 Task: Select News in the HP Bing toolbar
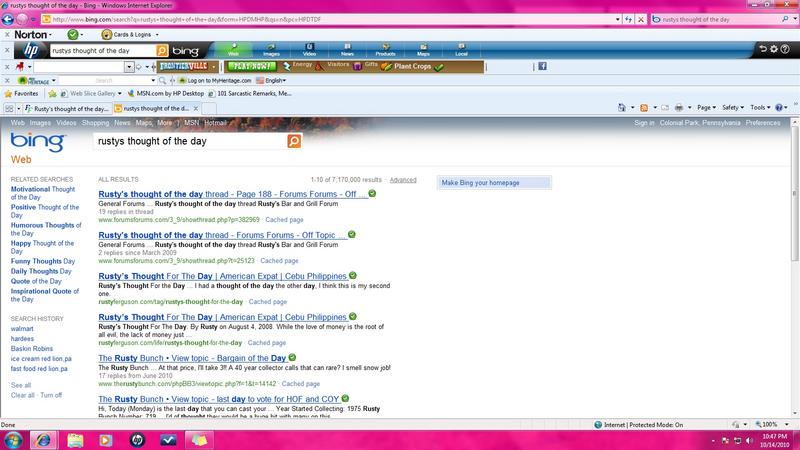(x=347, y=50)
